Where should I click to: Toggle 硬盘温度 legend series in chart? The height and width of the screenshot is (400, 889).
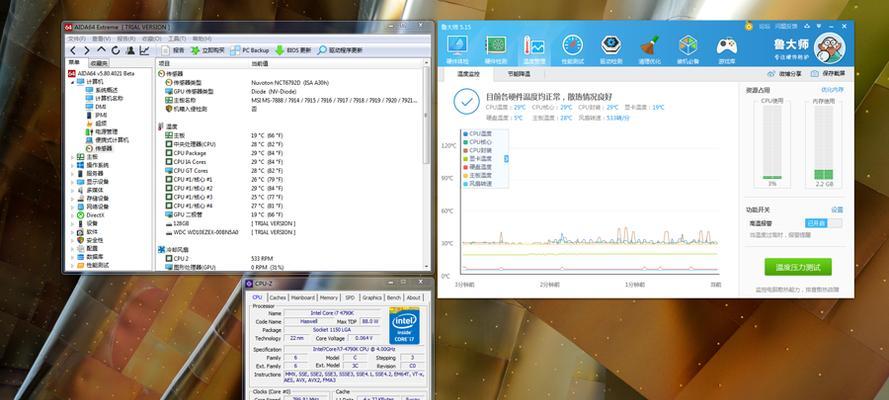point(478,167)
